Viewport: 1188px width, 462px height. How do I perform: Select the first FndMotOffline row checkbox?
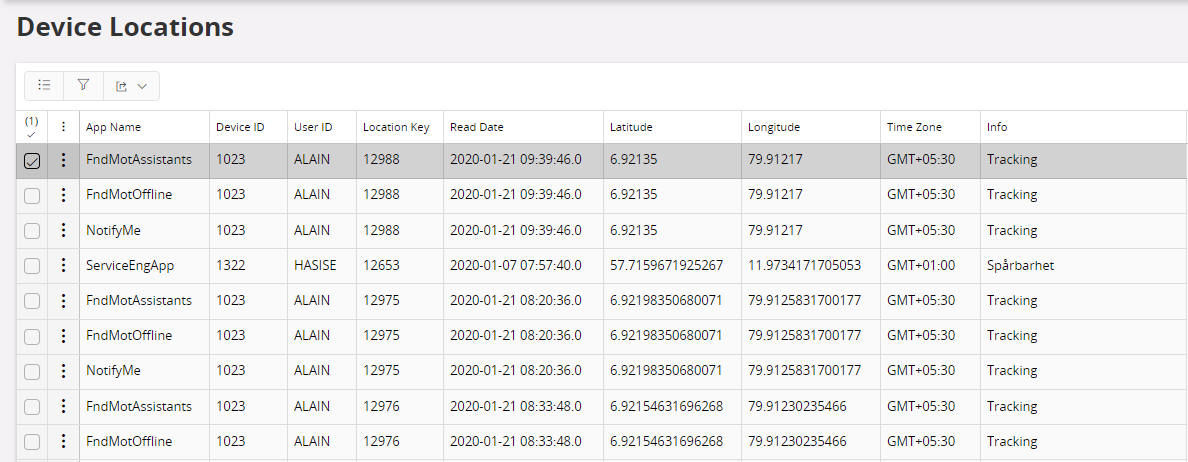[x=32, y=195]
